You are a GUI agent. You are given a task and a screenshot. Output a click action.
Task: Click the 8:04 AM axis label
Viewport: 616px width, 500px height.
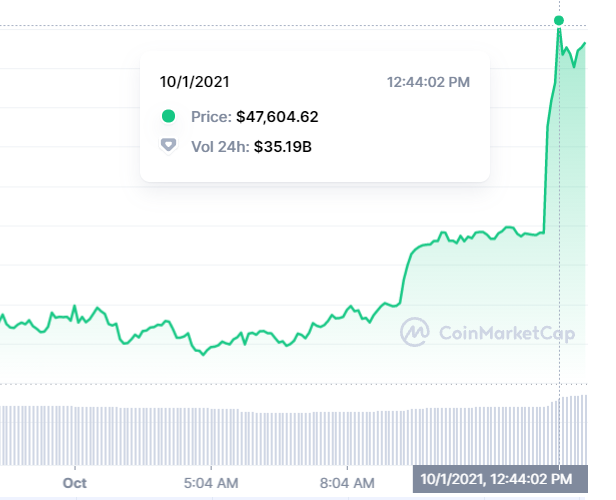pyautogui.click(x=347, y=482)
